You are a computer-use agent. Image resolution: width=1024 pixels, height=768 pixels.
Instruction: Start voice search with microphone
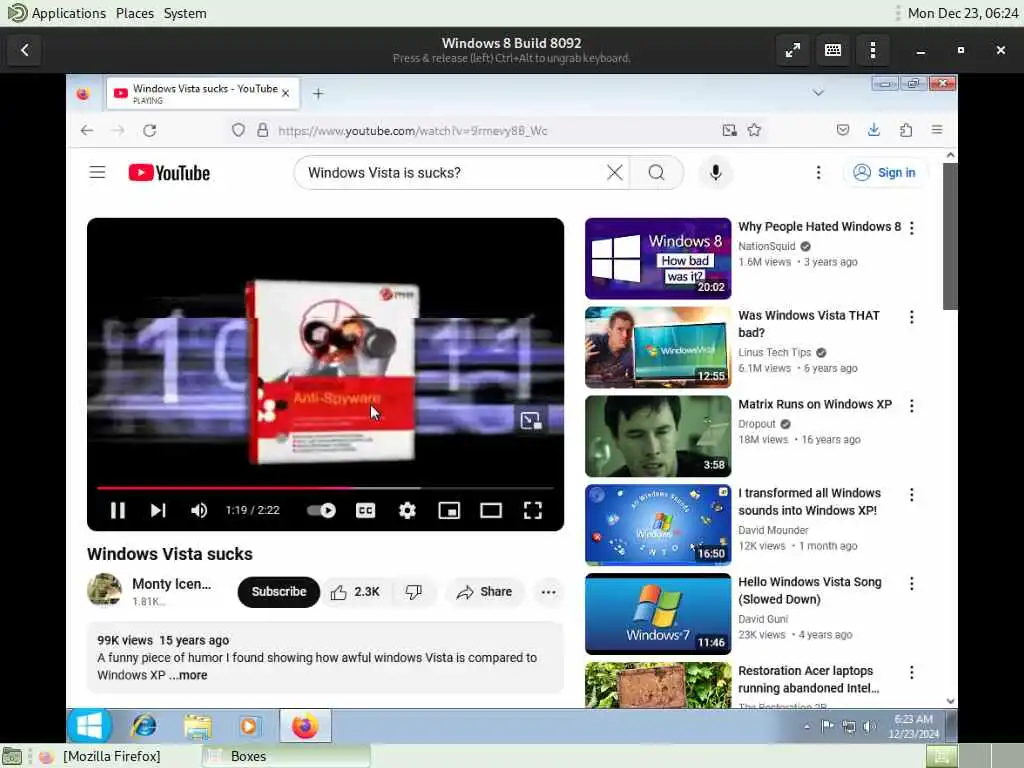[716, 172]
